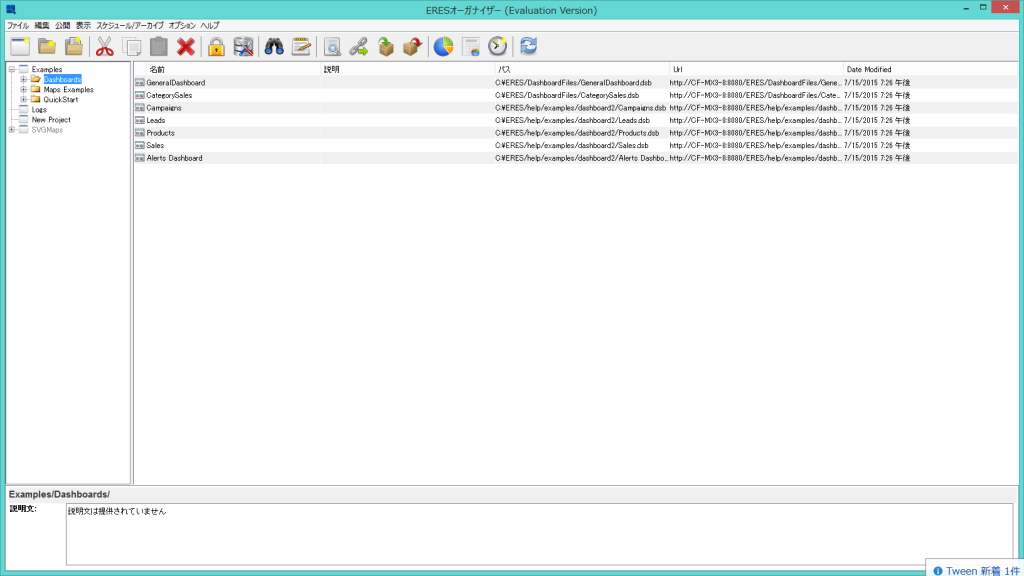Expand the SVGMaps tree node
Viewport: 1024px width, 576px height.
(12, 130)
